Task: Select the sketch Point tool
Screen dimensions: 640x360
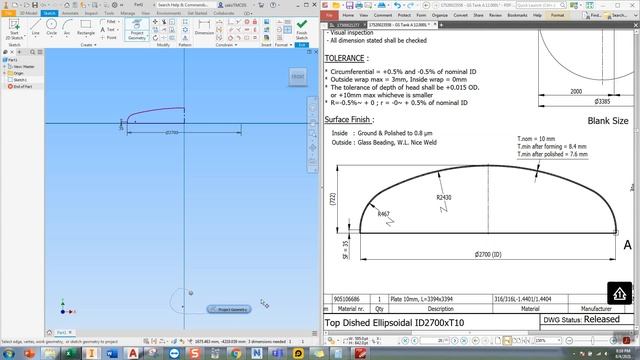Action: pos(109,38)
